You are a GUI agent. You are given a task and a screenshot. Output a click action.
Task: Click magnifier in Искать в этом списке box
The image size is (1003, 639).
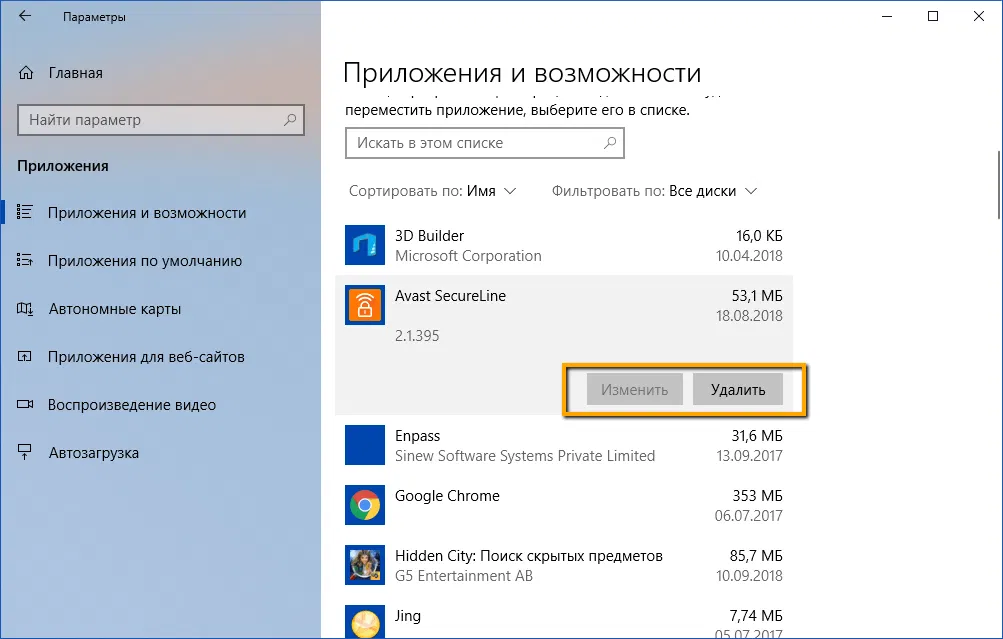610,143
